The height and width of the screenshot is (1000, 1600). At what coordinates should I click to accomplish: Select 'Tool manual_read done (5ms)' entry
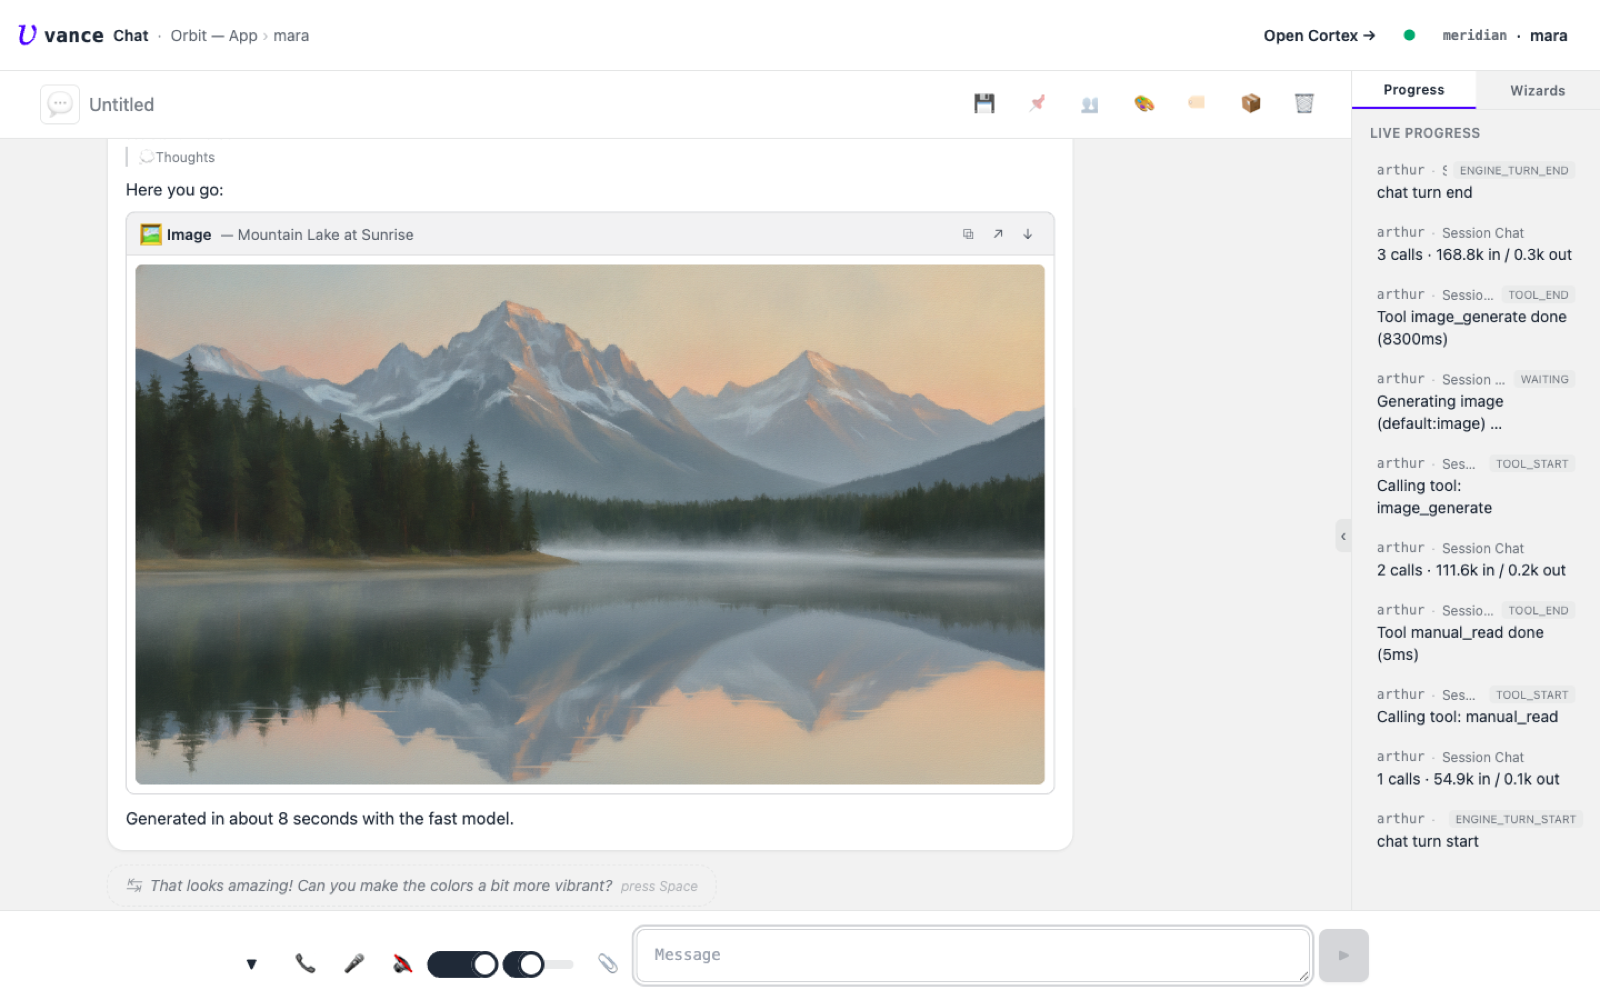(1475, 632)
